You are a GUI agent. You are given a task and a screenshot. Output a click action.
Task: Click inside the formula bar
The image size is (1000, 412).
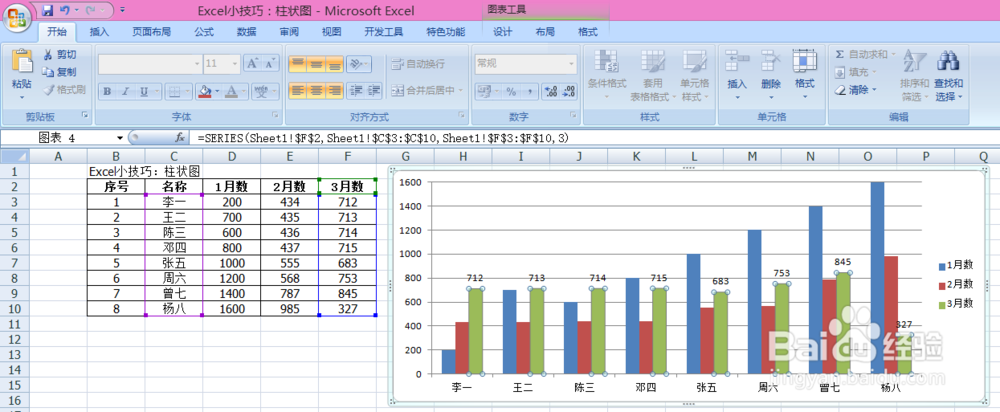[x=593, y=138]
